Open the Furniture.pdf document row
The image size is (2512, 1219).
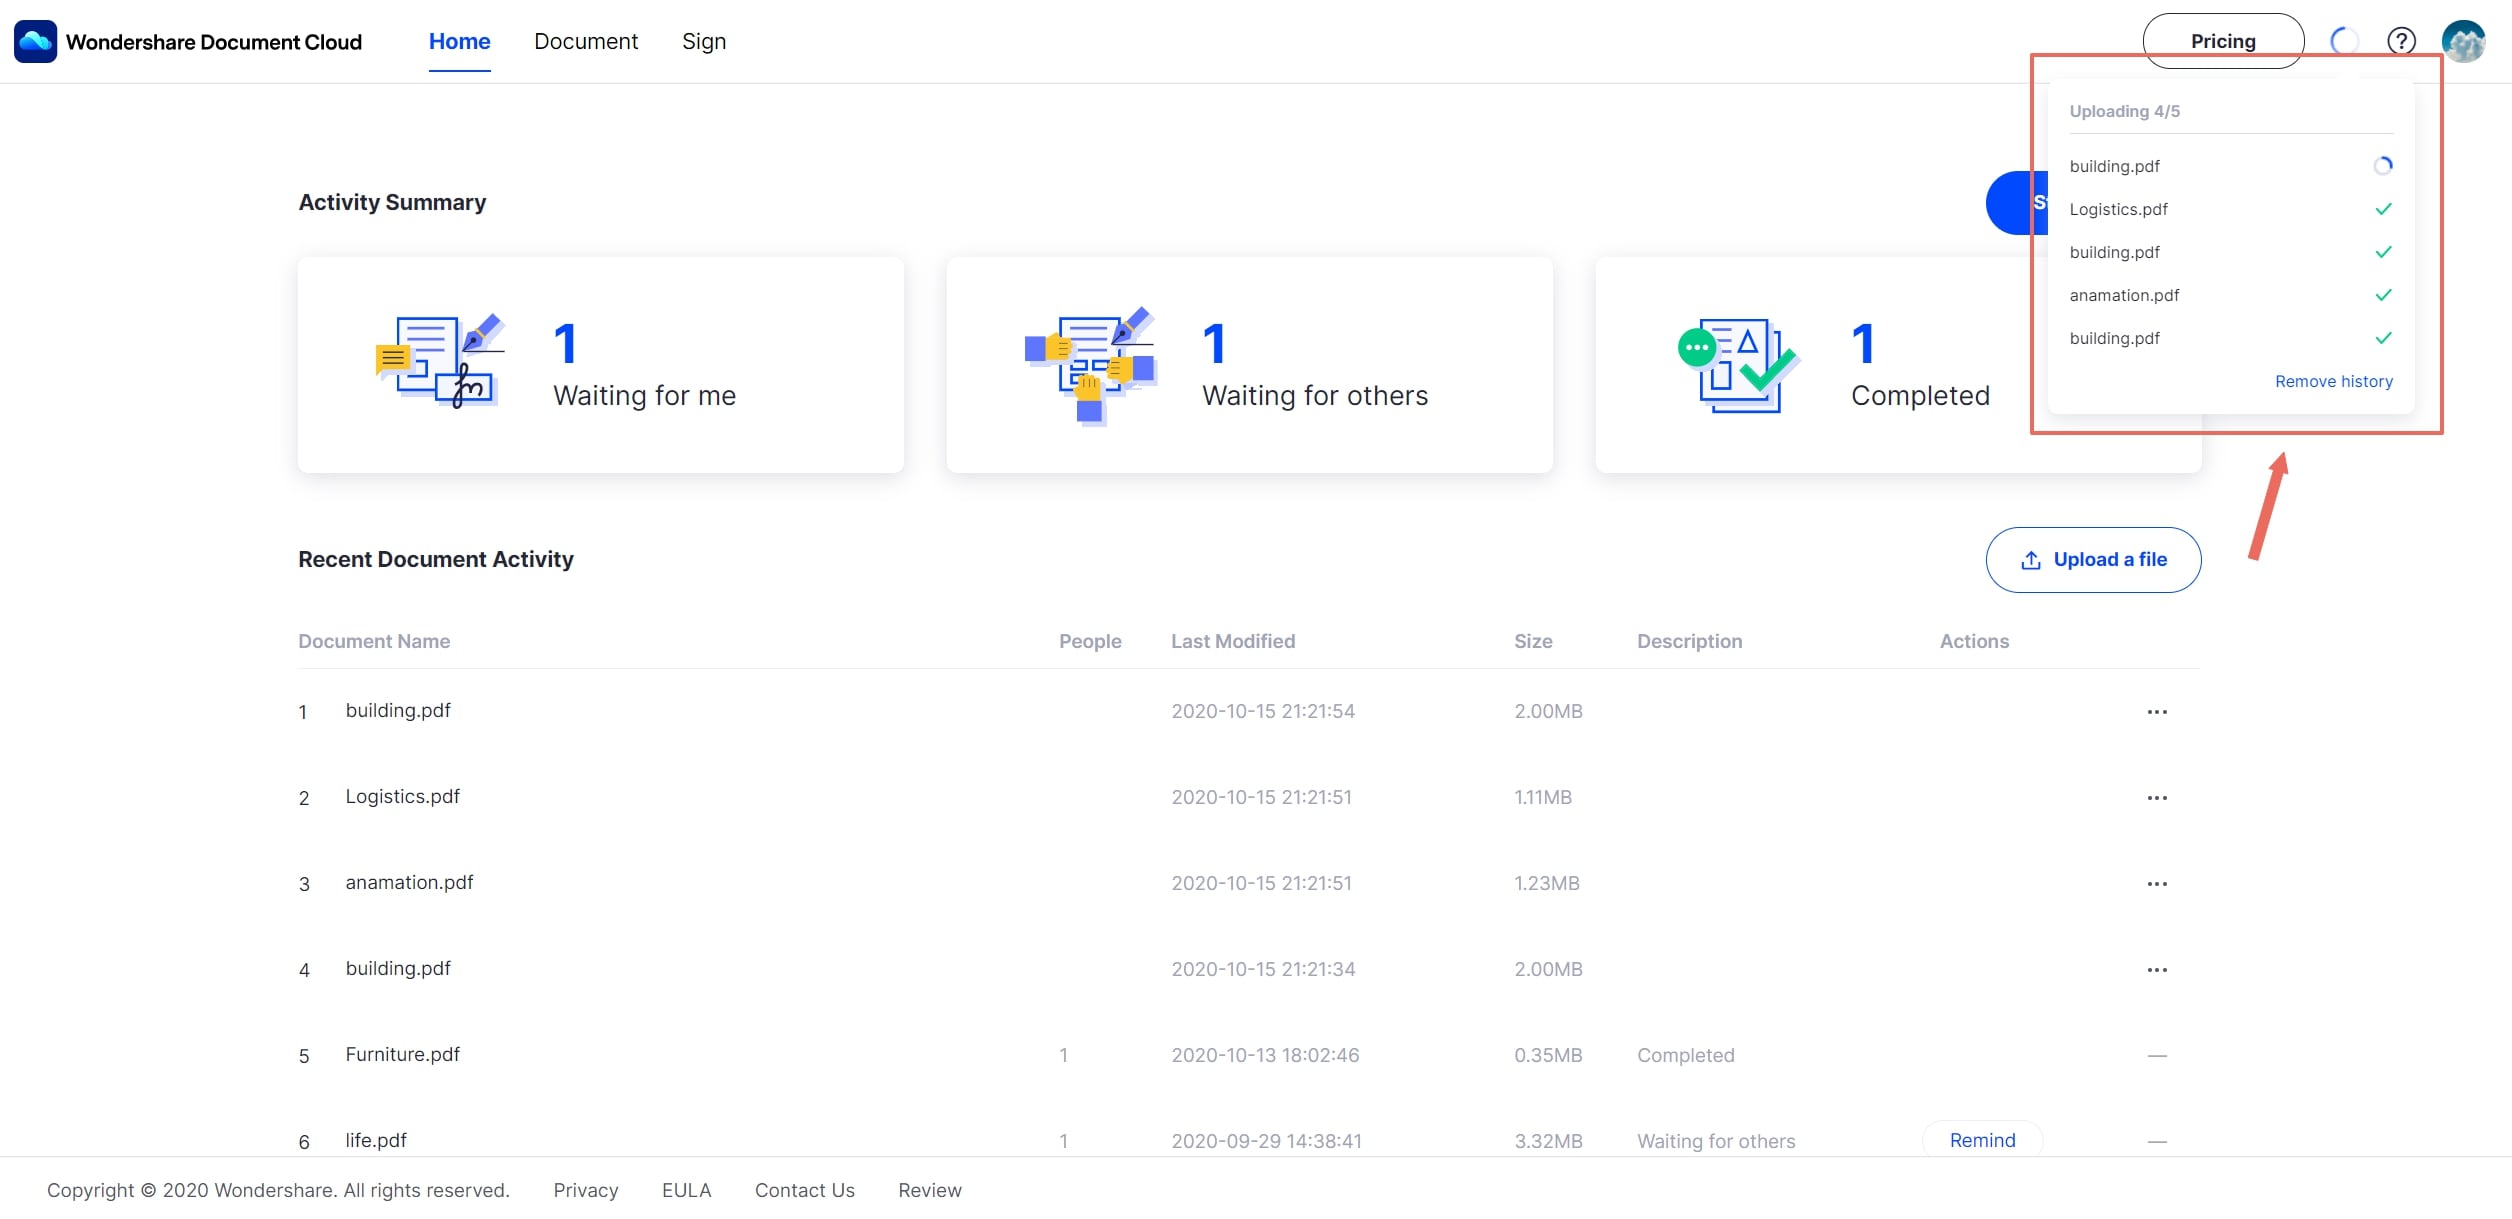[402, 1054]
